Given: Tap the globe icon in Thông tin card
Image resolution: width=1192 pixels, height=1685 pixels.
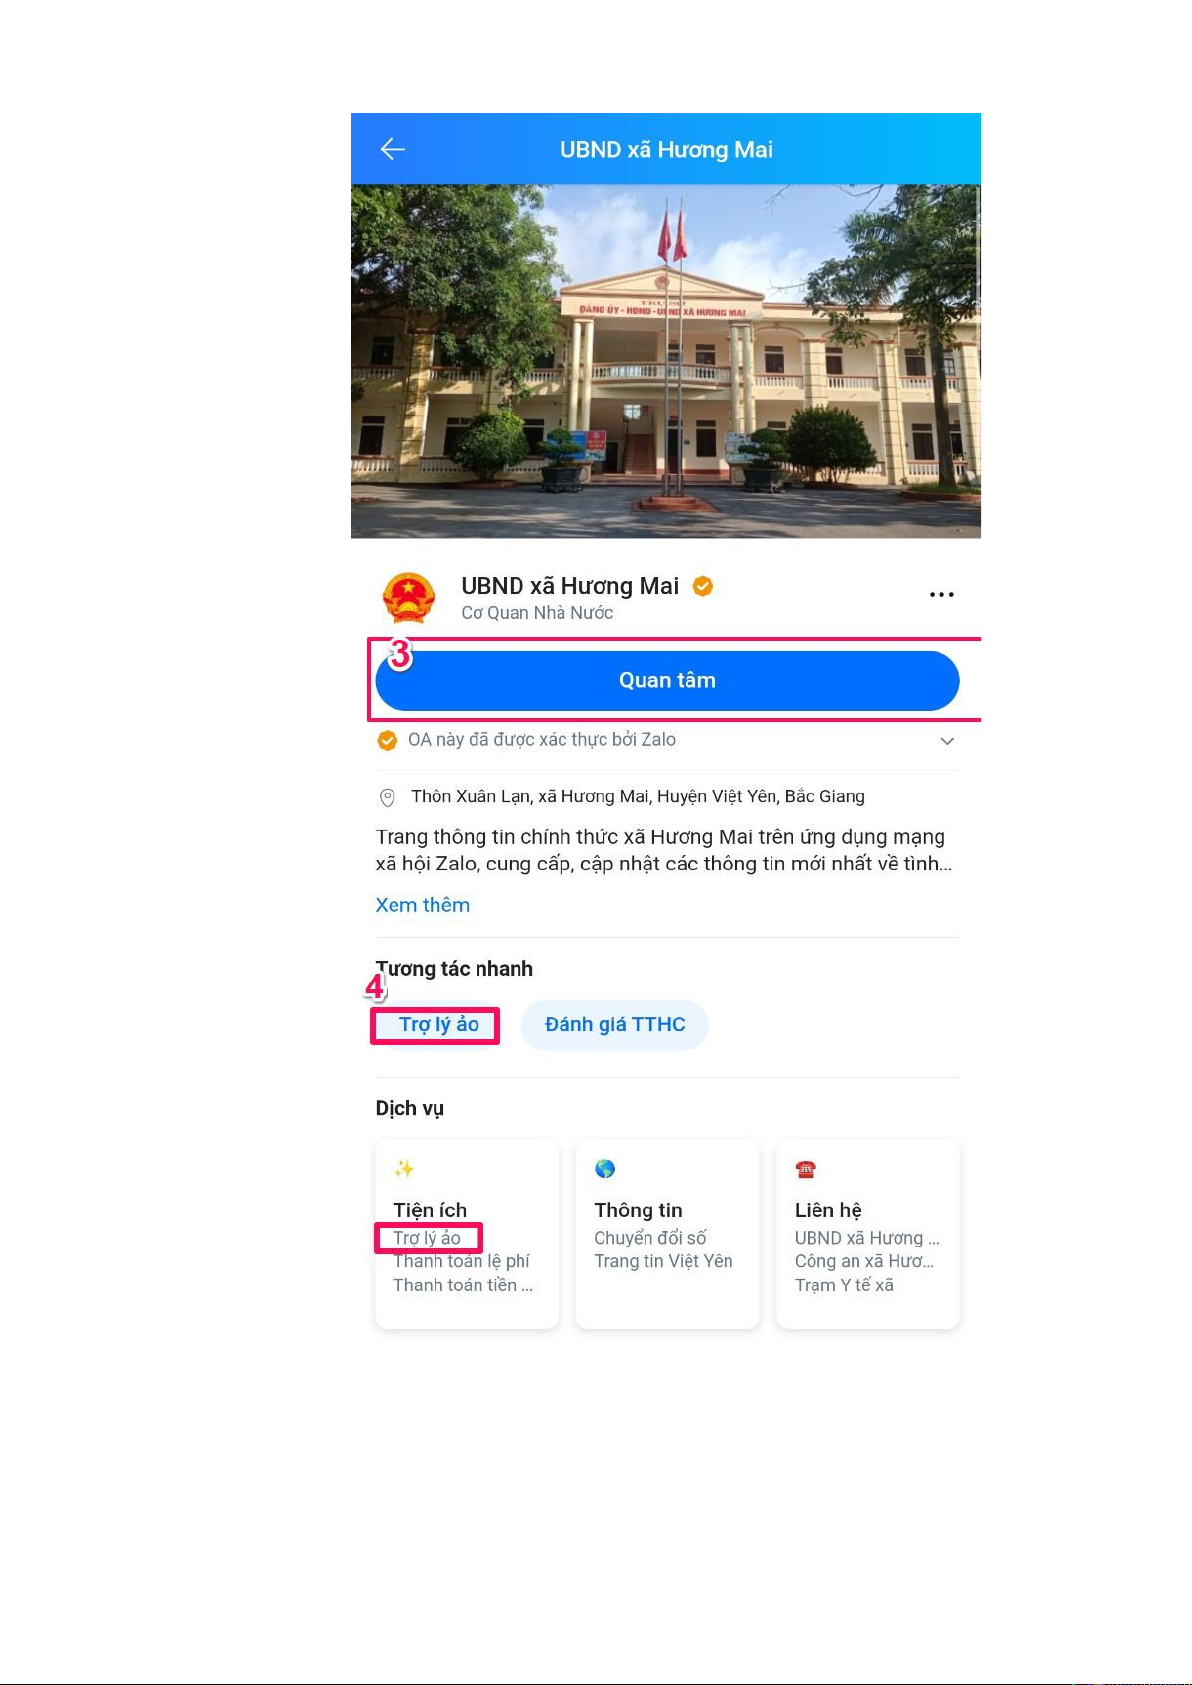Looking at the screenshot, I should 605,1168.
